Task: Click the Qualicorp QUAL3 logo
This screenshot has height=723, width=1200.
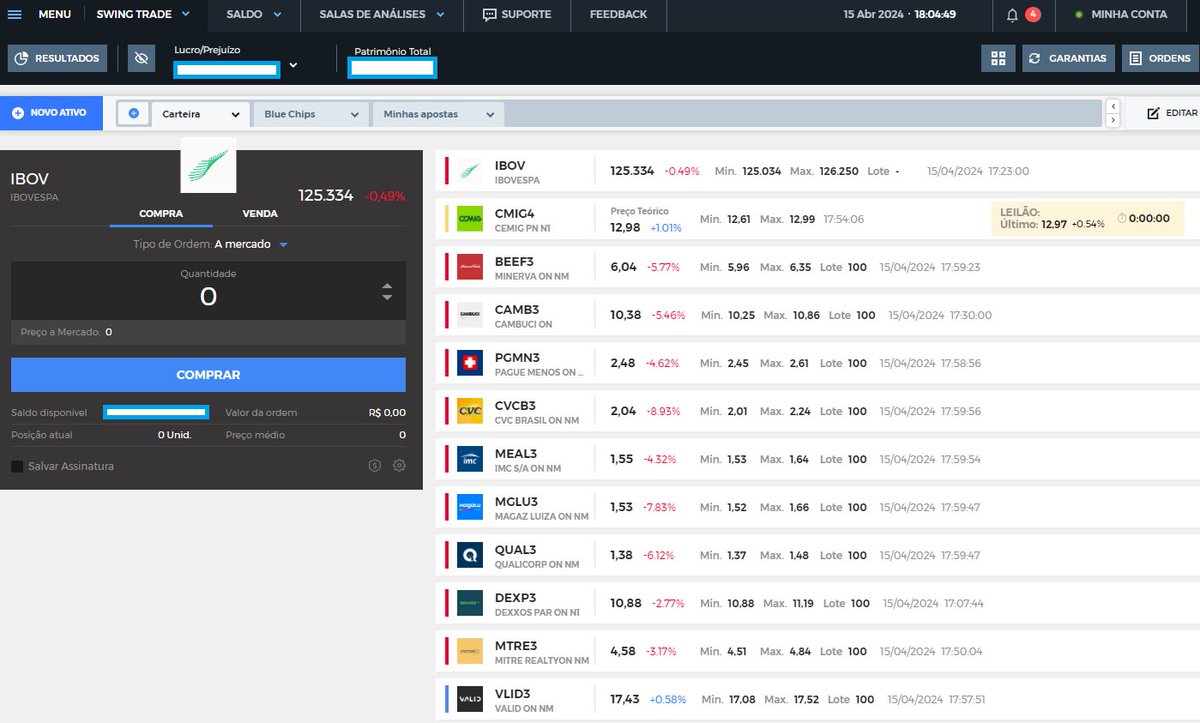Action: (470, 555)
